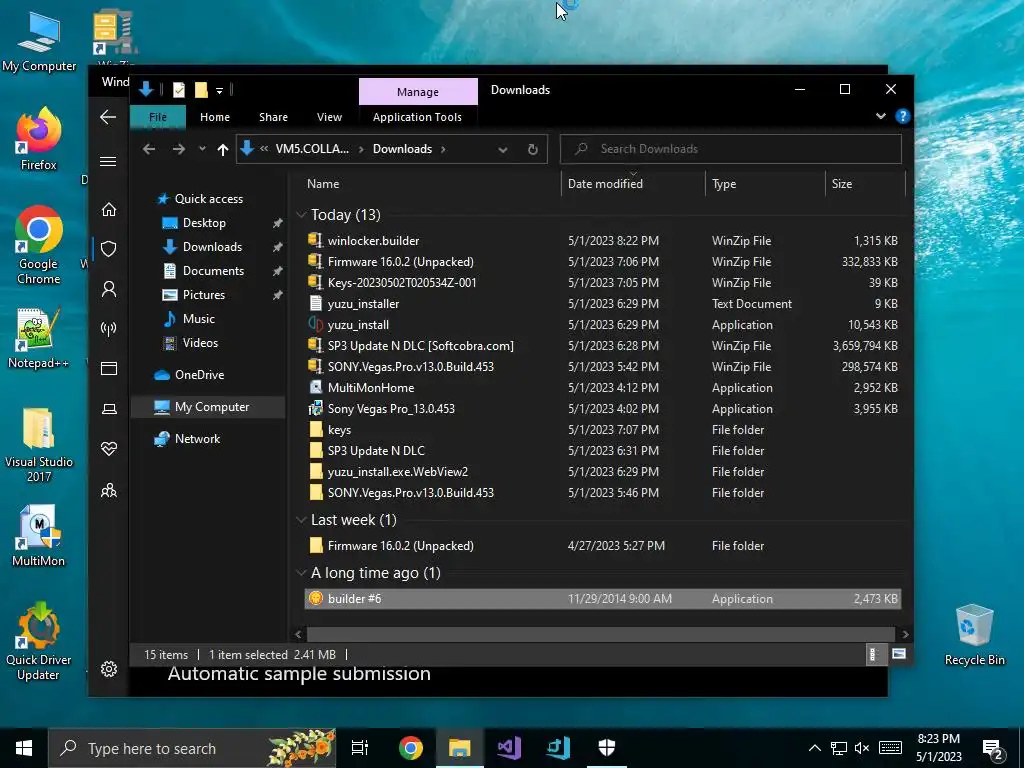Open Firewall & network protection icon
Image resolution: width=1024 pixels, height=768 pixels.
(109, 328)
